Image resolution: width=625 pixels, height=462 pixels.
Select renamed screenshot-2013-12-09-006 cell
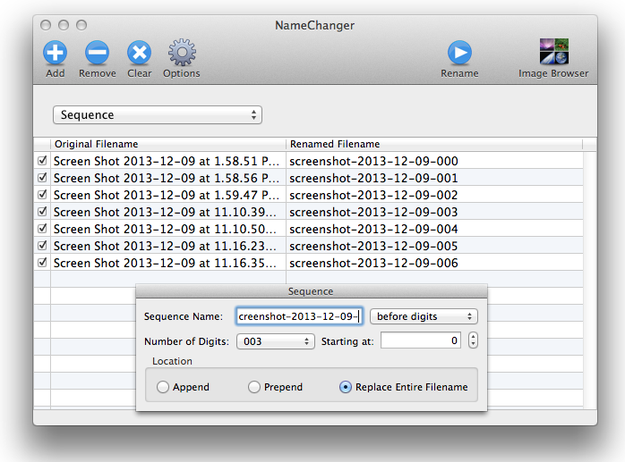tap(434, 262)
